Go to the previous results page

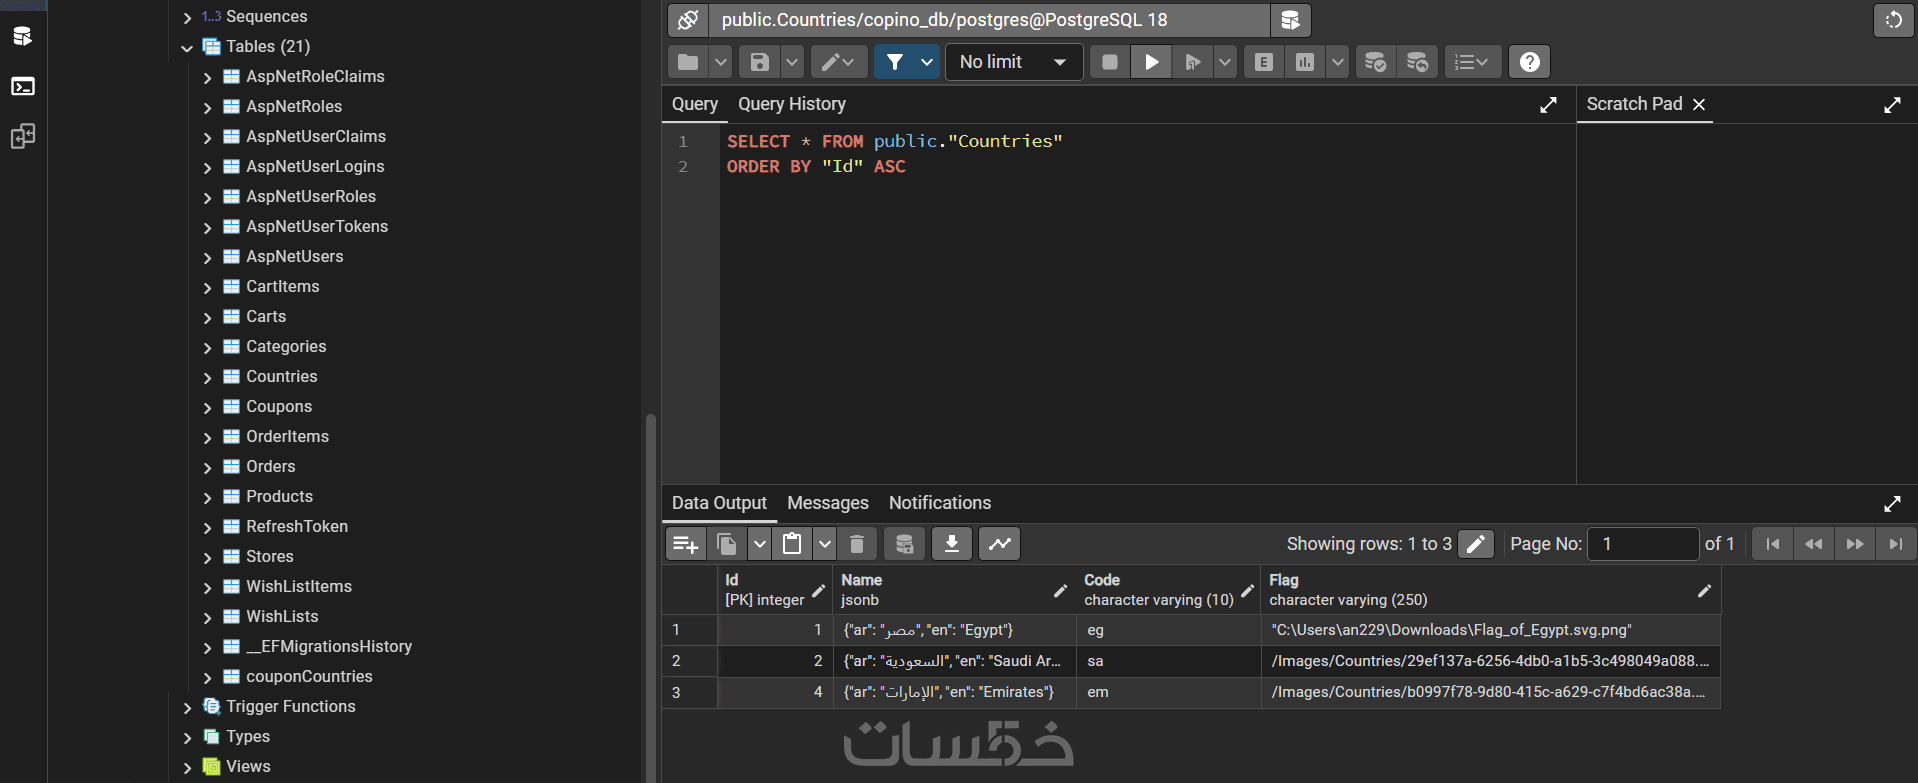click(x=1814, y=544)
